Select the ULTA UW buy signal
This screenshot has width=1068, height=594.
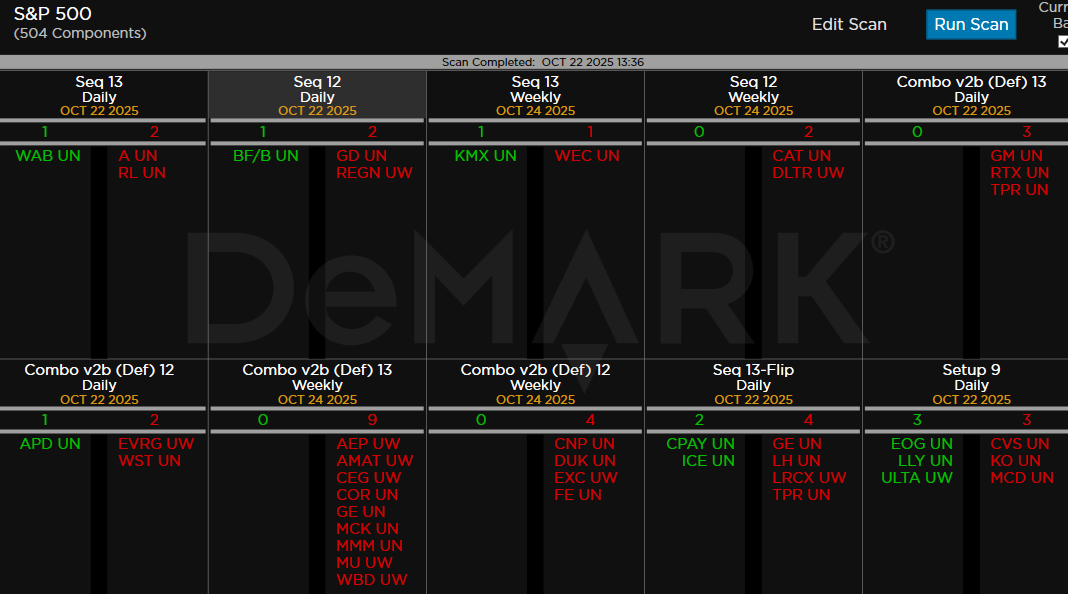916,478
